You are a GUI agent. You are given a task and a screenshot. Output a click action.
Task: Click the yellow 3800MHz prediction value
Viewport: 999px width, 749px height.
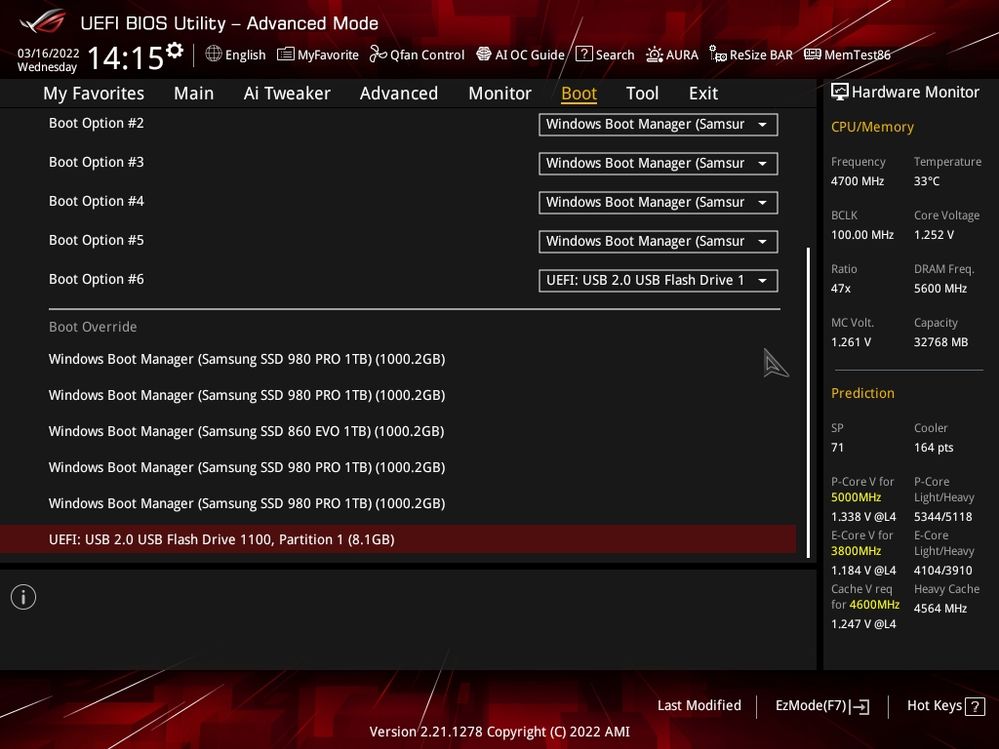tap(856, 551)
